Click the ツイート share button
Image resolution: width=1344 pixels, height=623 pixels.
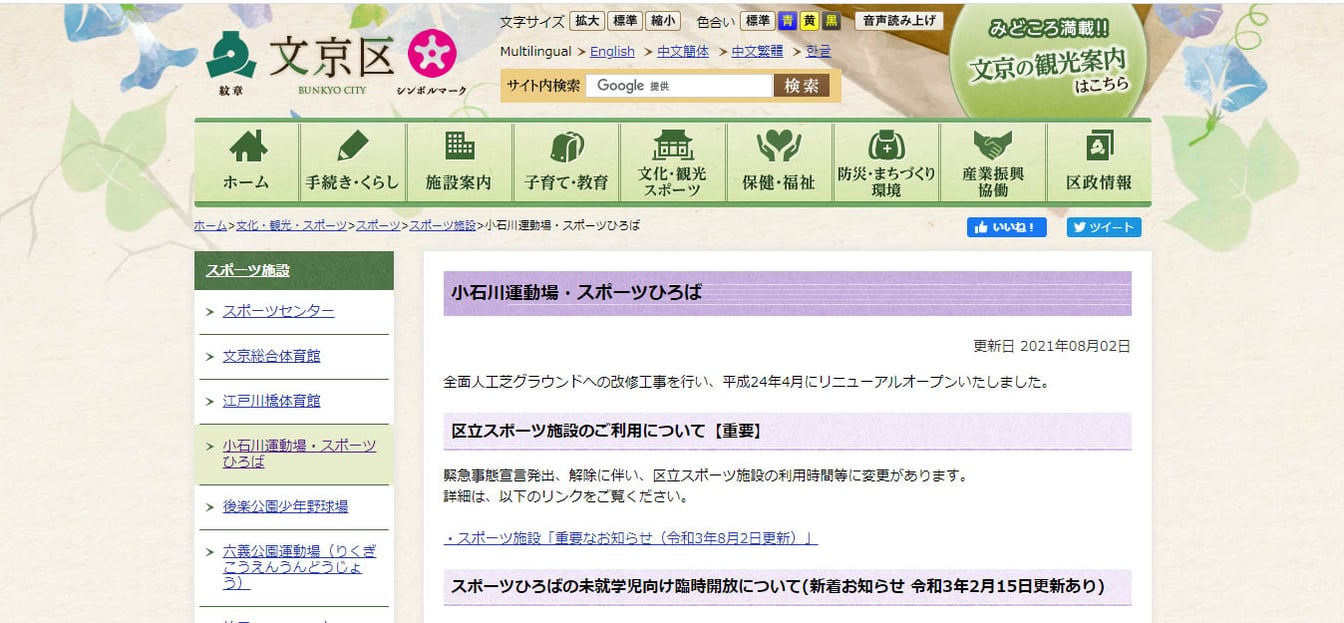[x=1103, y=227]
